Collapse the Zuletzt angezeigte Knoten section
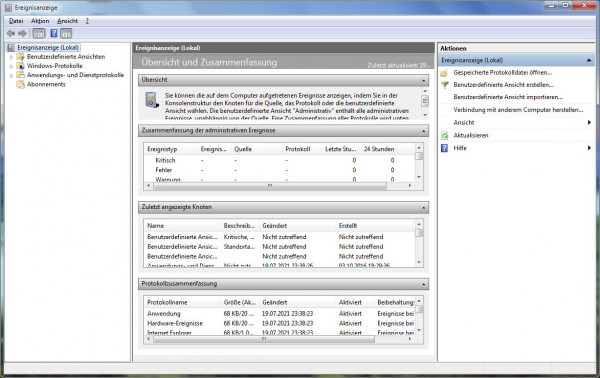The height and width of the screenshot is (378, 600). 424,208
